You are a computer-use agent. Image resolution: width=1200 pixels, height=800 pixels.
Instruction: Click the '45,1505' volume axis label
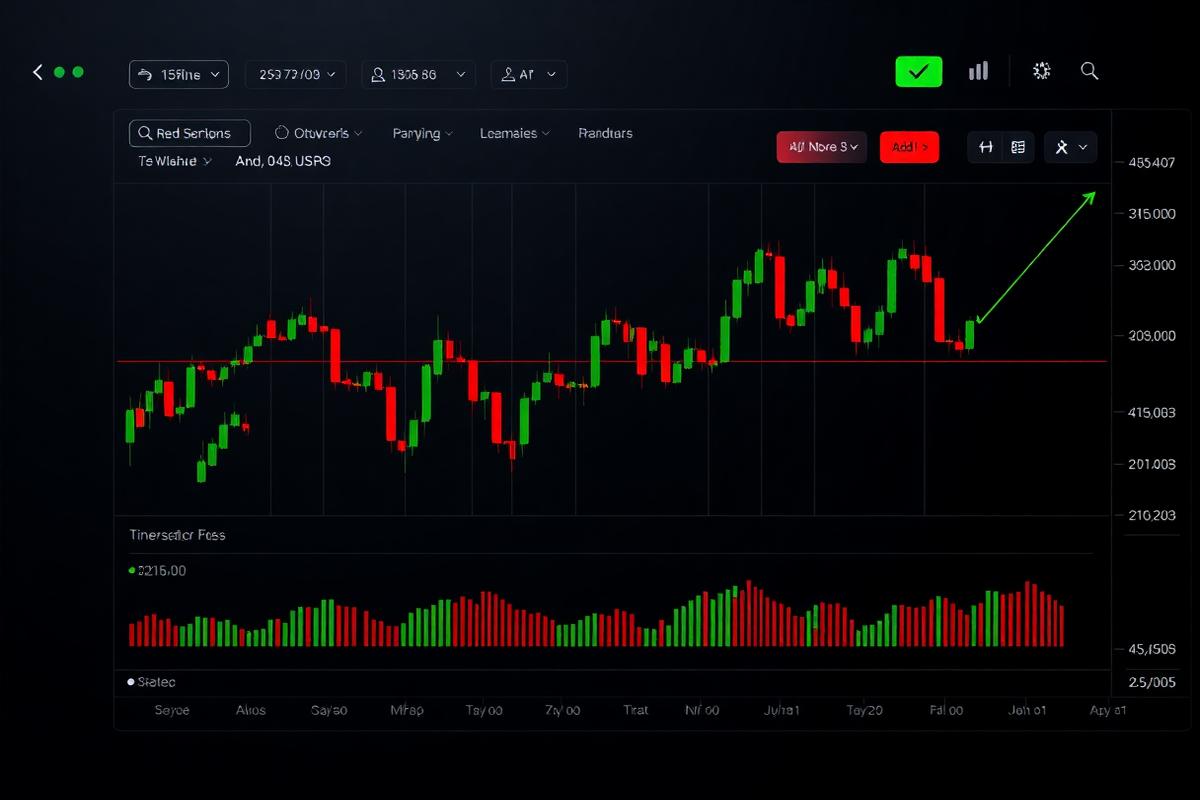pyautogui.click(x=1151, y=649)
